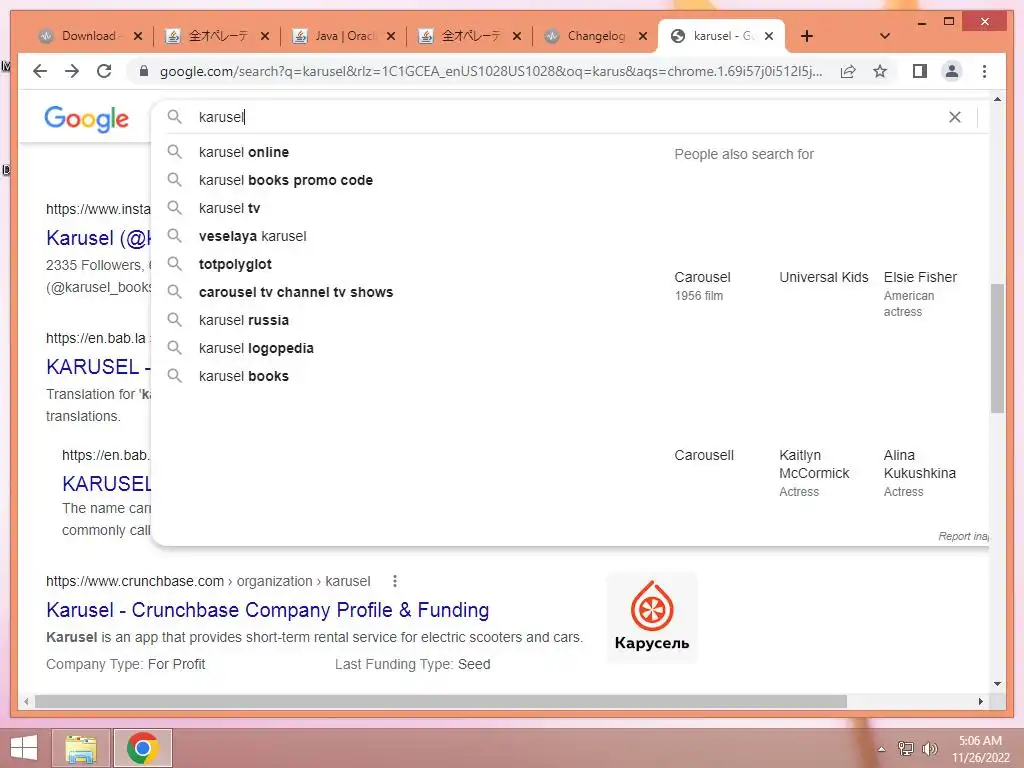
Task: Go back to the previous page
Action: click(40, 71)
